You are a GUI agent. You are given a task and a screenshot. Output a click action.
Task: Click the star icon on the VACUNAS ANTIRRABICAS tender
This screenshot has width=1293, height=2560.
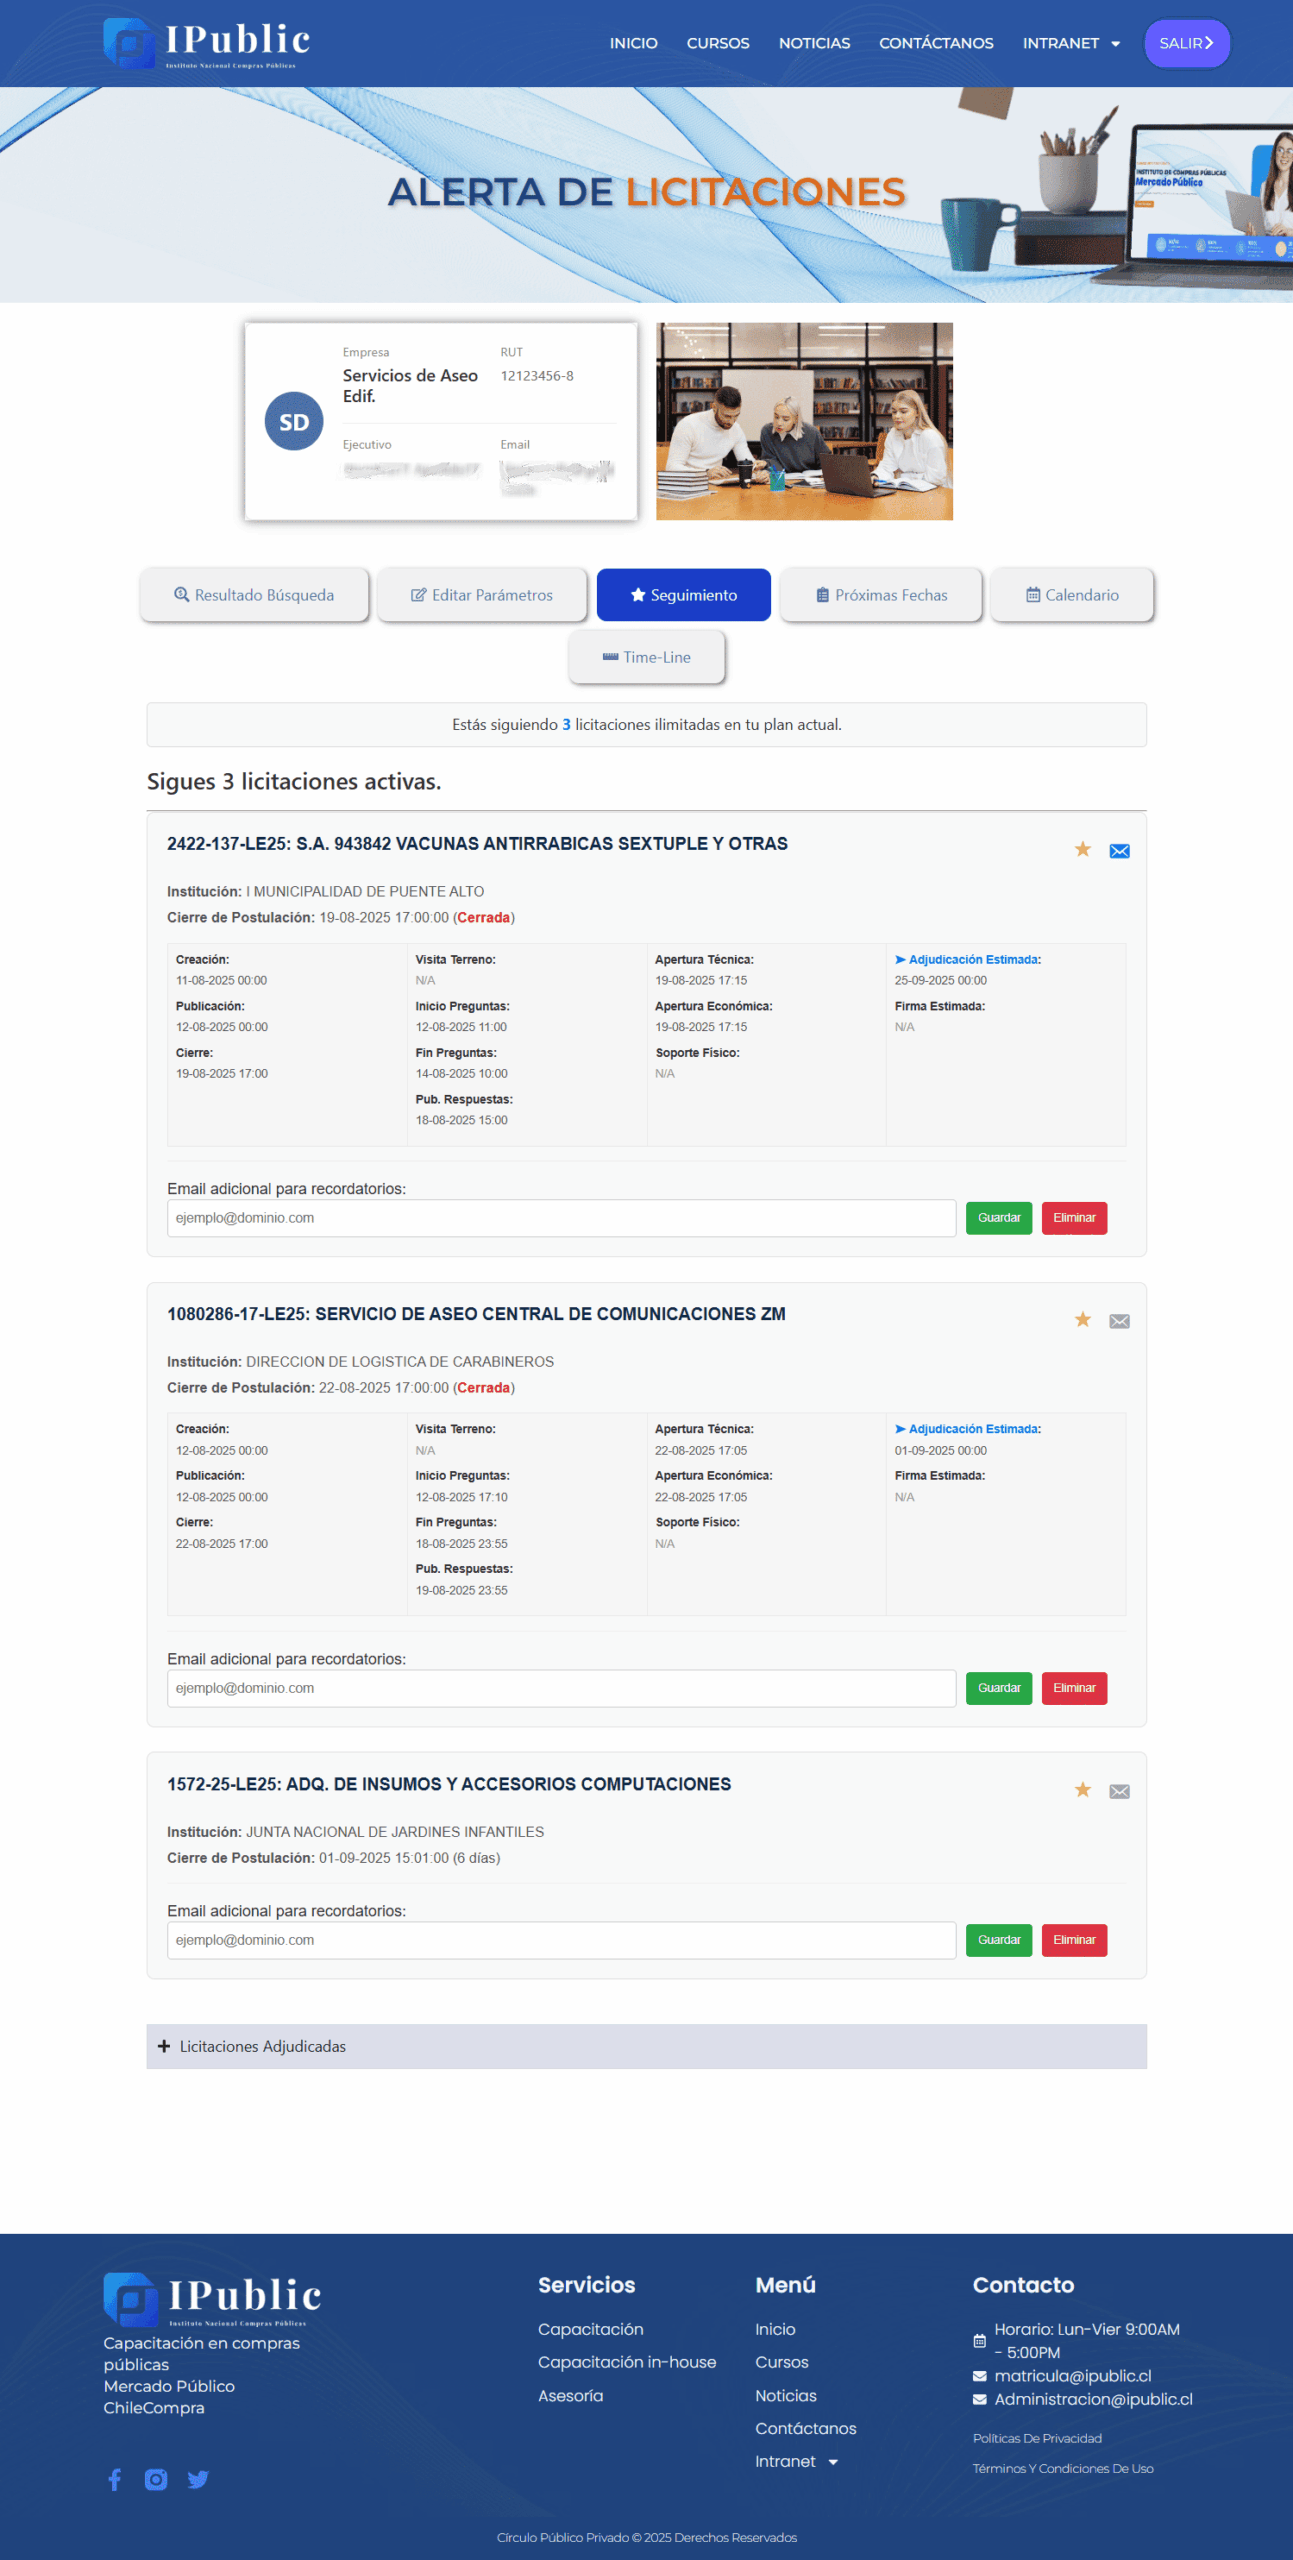1082,849
